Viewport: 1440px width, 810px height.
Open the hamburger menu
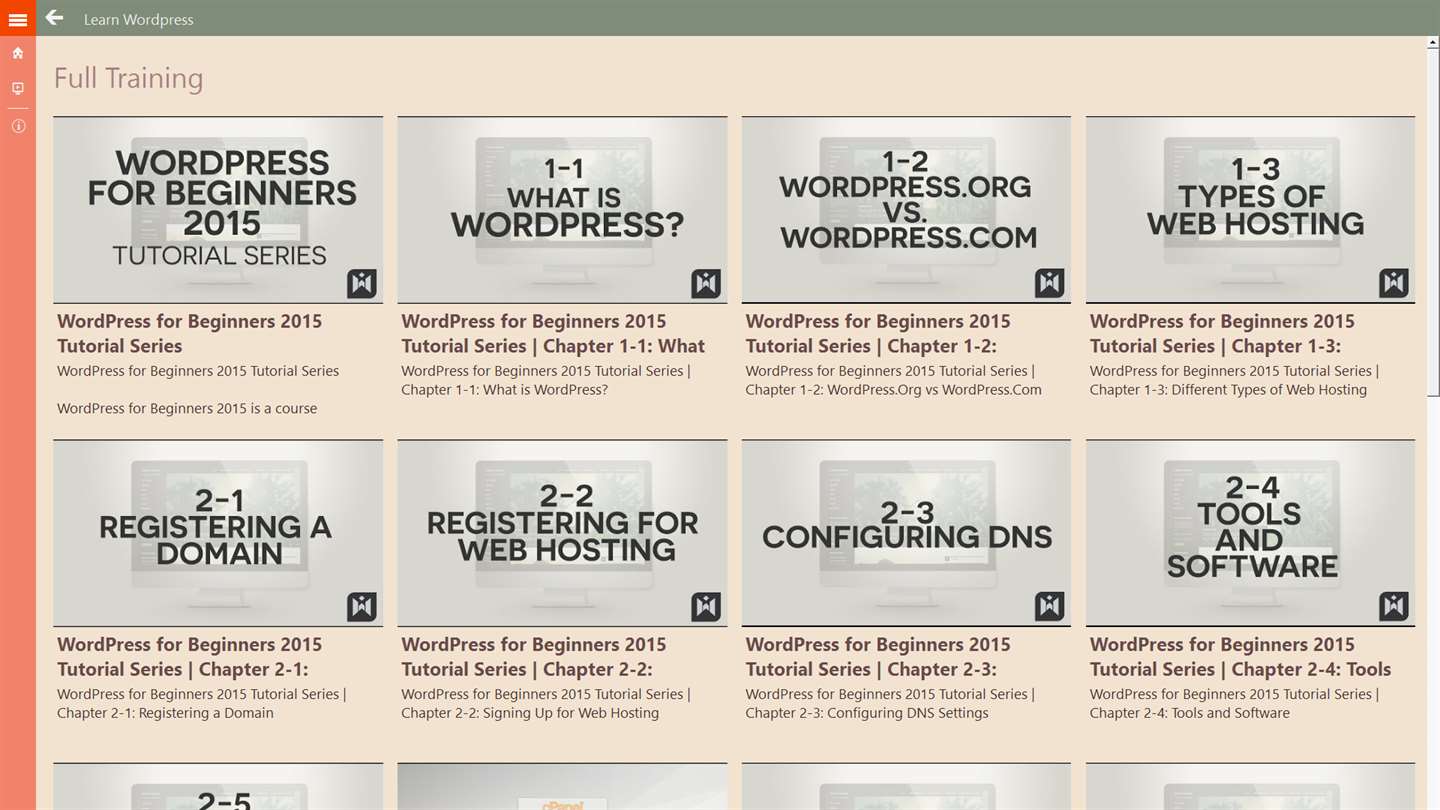(17, 19)
